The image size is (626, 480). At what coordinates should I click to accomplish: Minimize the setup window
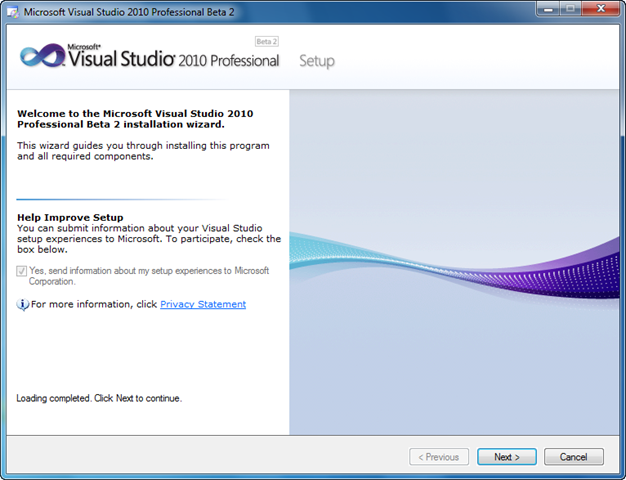(547, 9)
